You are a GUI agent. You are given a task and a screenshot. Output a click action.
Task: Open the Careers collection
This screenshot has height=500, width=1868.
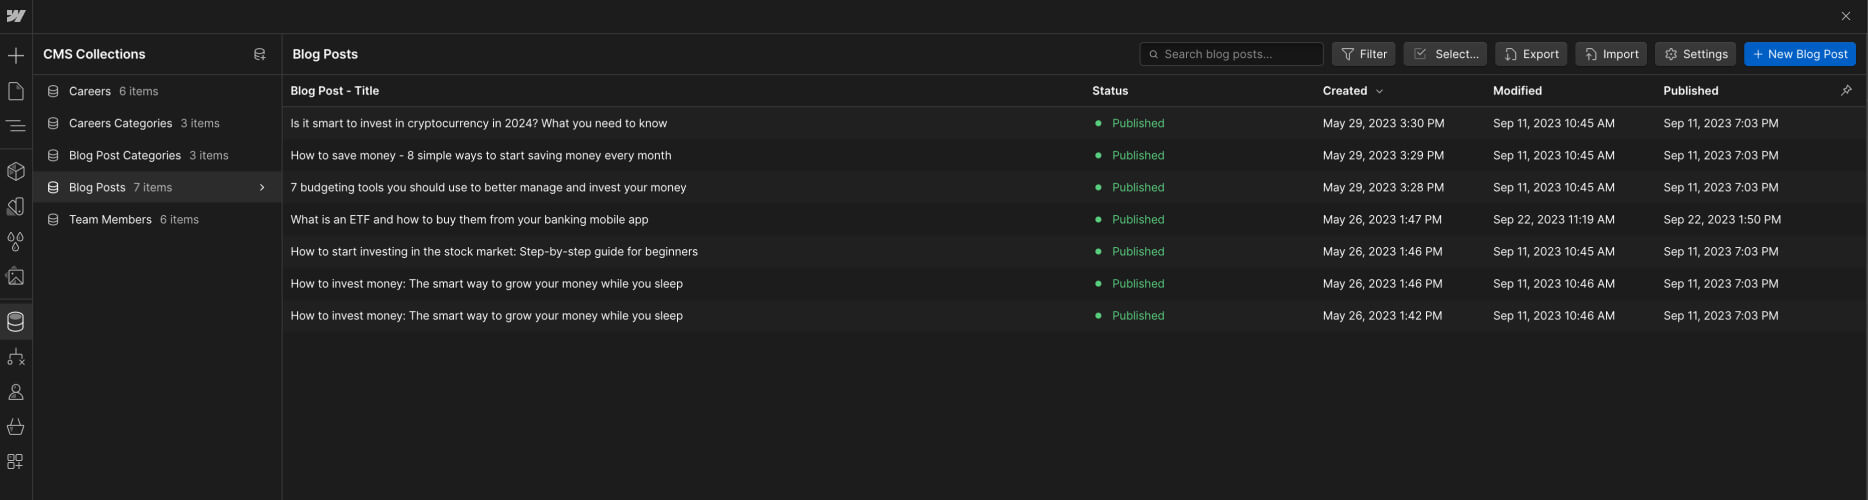coord(157,91)
